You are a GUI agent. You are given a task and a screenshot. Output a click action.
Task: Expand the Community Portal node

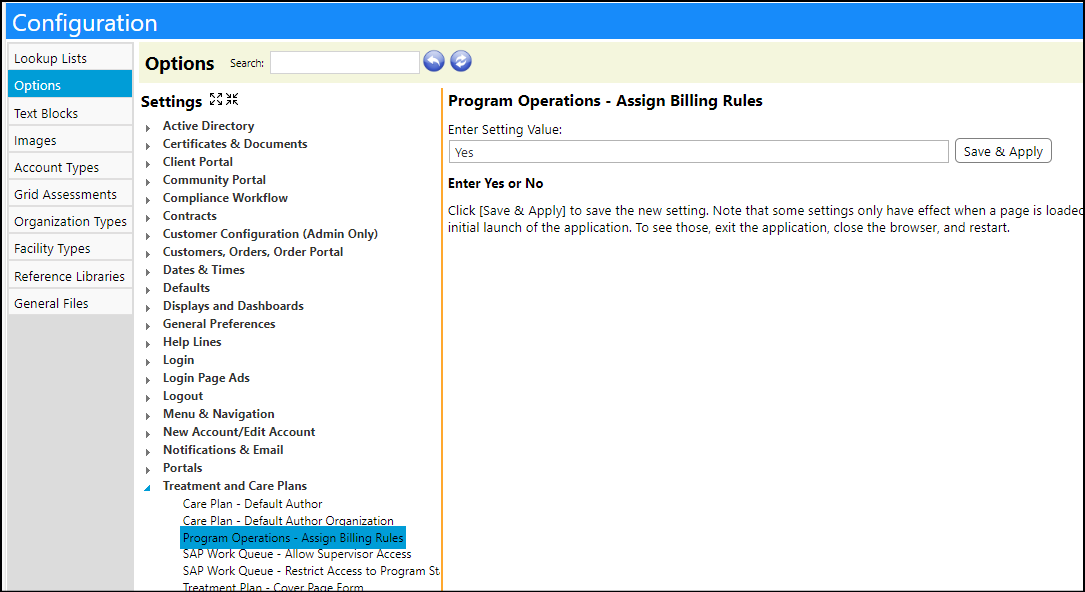pyautogui.click(x=148, y=182)
